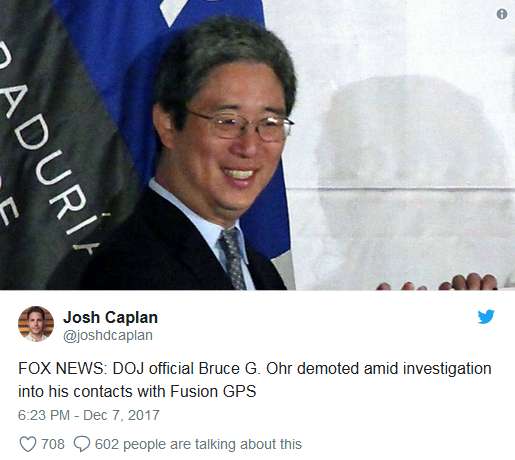This screenshot has width=515, height=460.
Task: Click the name 'Bruce G. Ohr' in tweet text
Action: point(245,369)
